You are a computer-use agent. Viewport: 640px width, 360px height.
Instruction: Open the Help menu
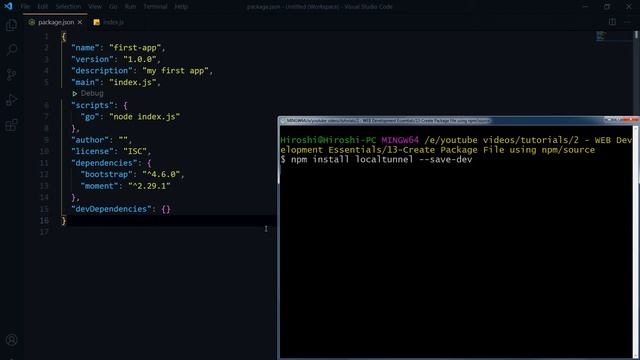[181, 7]
